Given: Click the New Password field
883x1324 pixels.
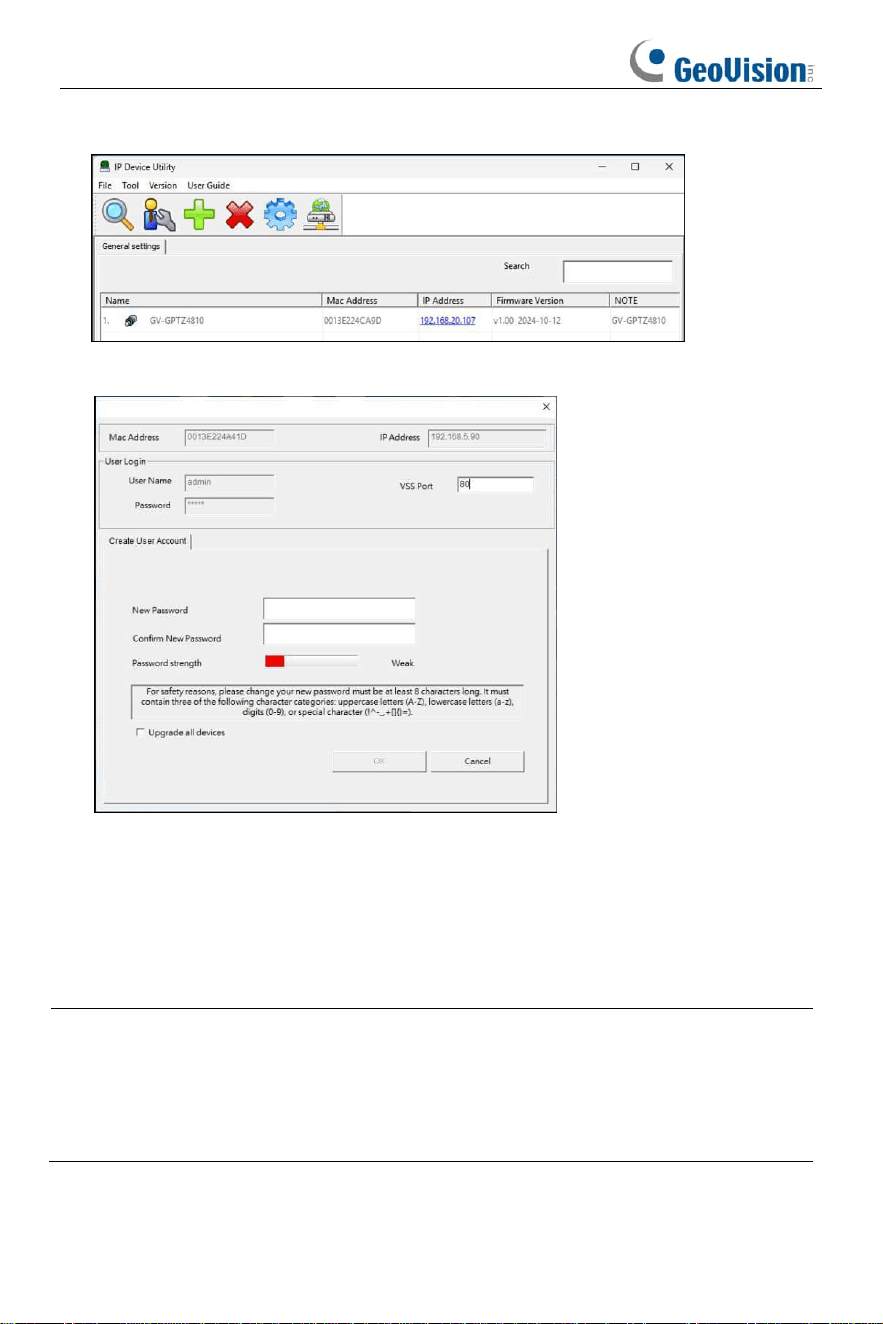Looking at the screenshot, I should pos(339,609).
